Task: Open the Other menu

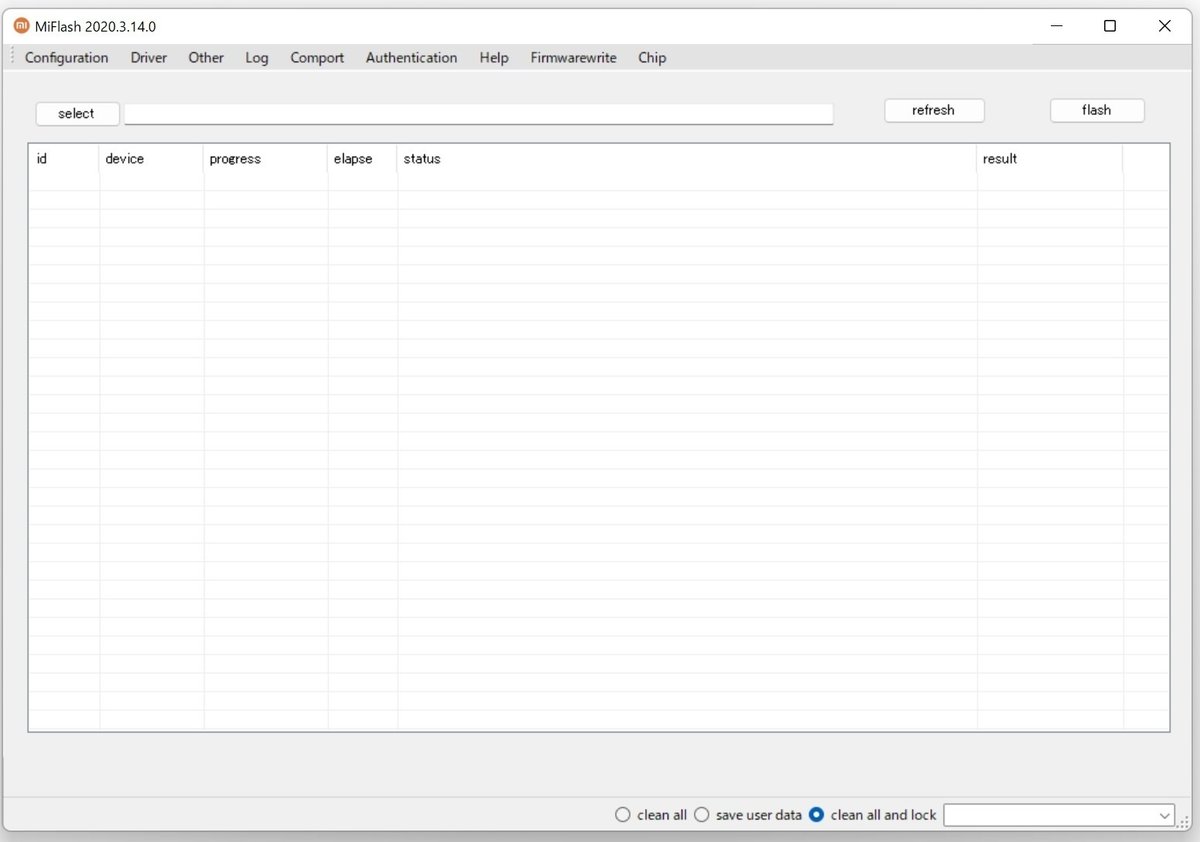Action: point(206,58)
